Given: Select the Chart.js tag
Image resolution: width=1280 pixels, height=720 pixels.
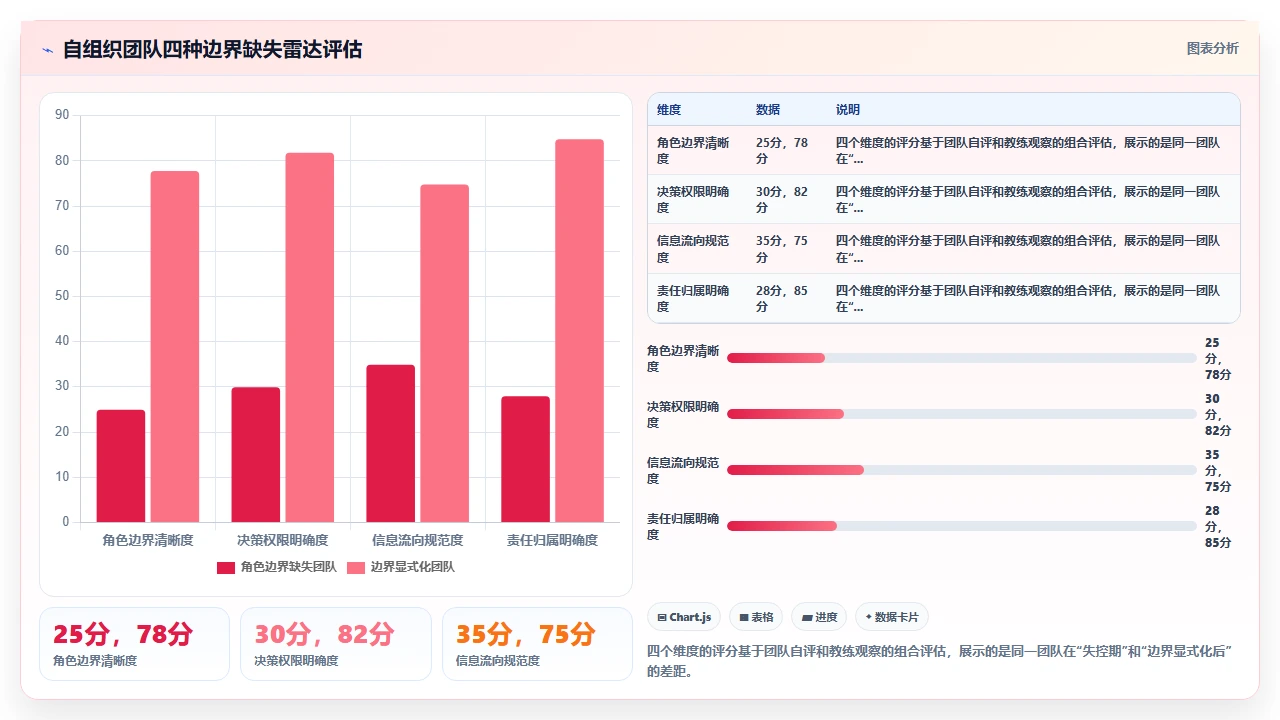Looking at the screenshot, I should coord(684,617).
